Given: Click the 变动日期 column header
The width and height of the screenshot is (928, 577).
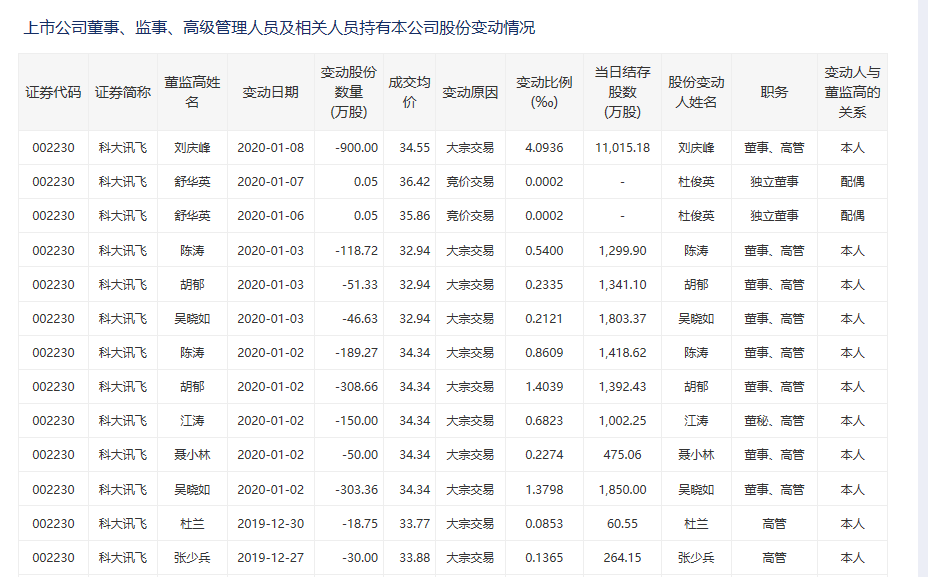Looking at the screenshot, I should 270,92.
